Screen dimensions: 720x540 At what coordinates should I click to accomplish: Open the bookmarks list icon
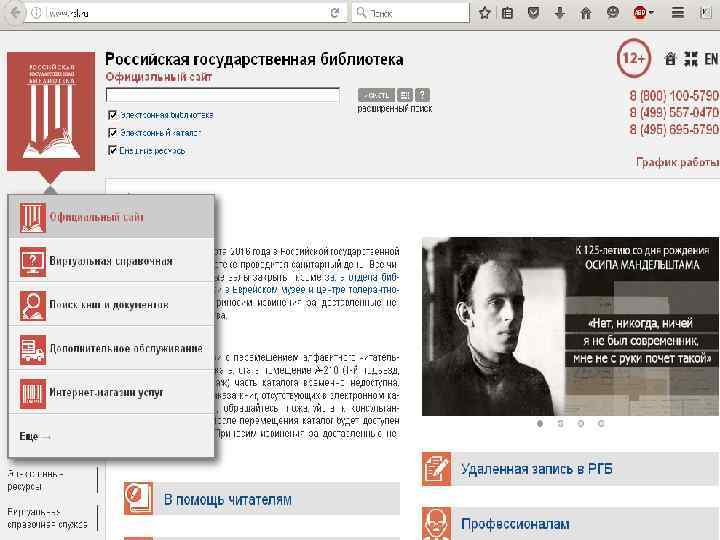coord(507,13)
